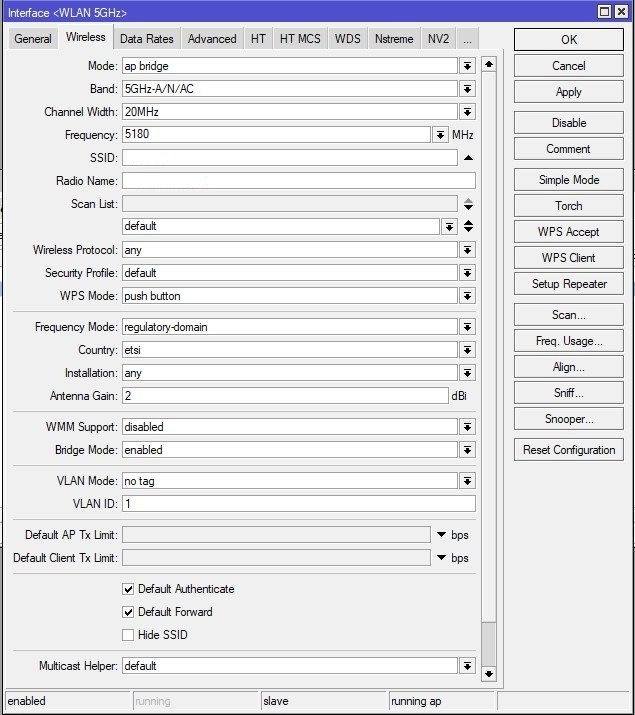Open the Bridge Mode dropdown
This screenshot has height=715, width=635.
coord(467,450)
